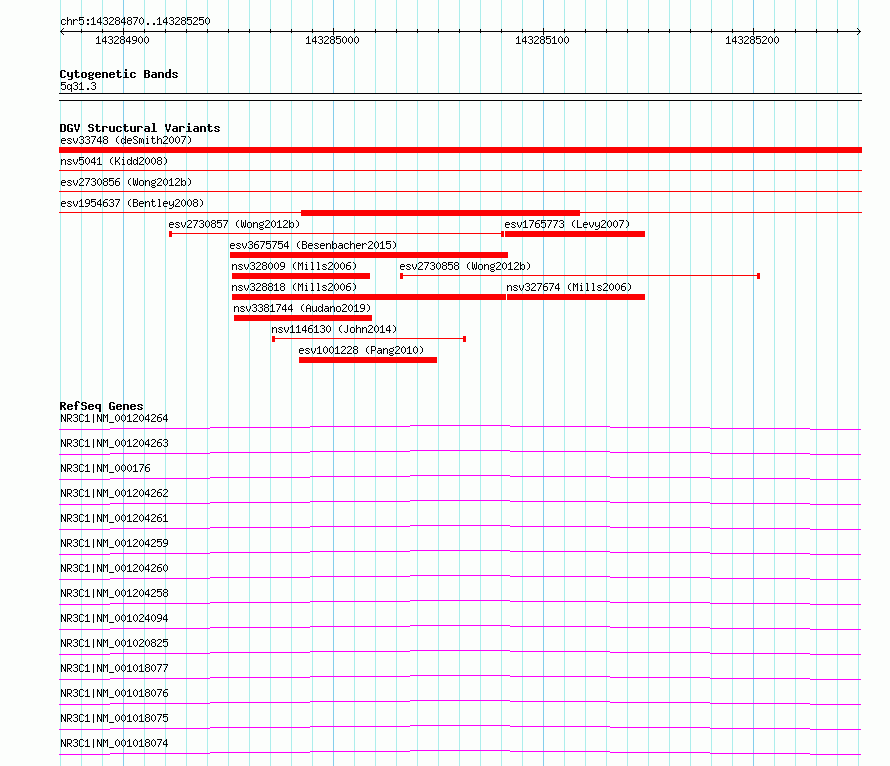Open nsv1146130 (John2014) variant label

tap(334, 329)
